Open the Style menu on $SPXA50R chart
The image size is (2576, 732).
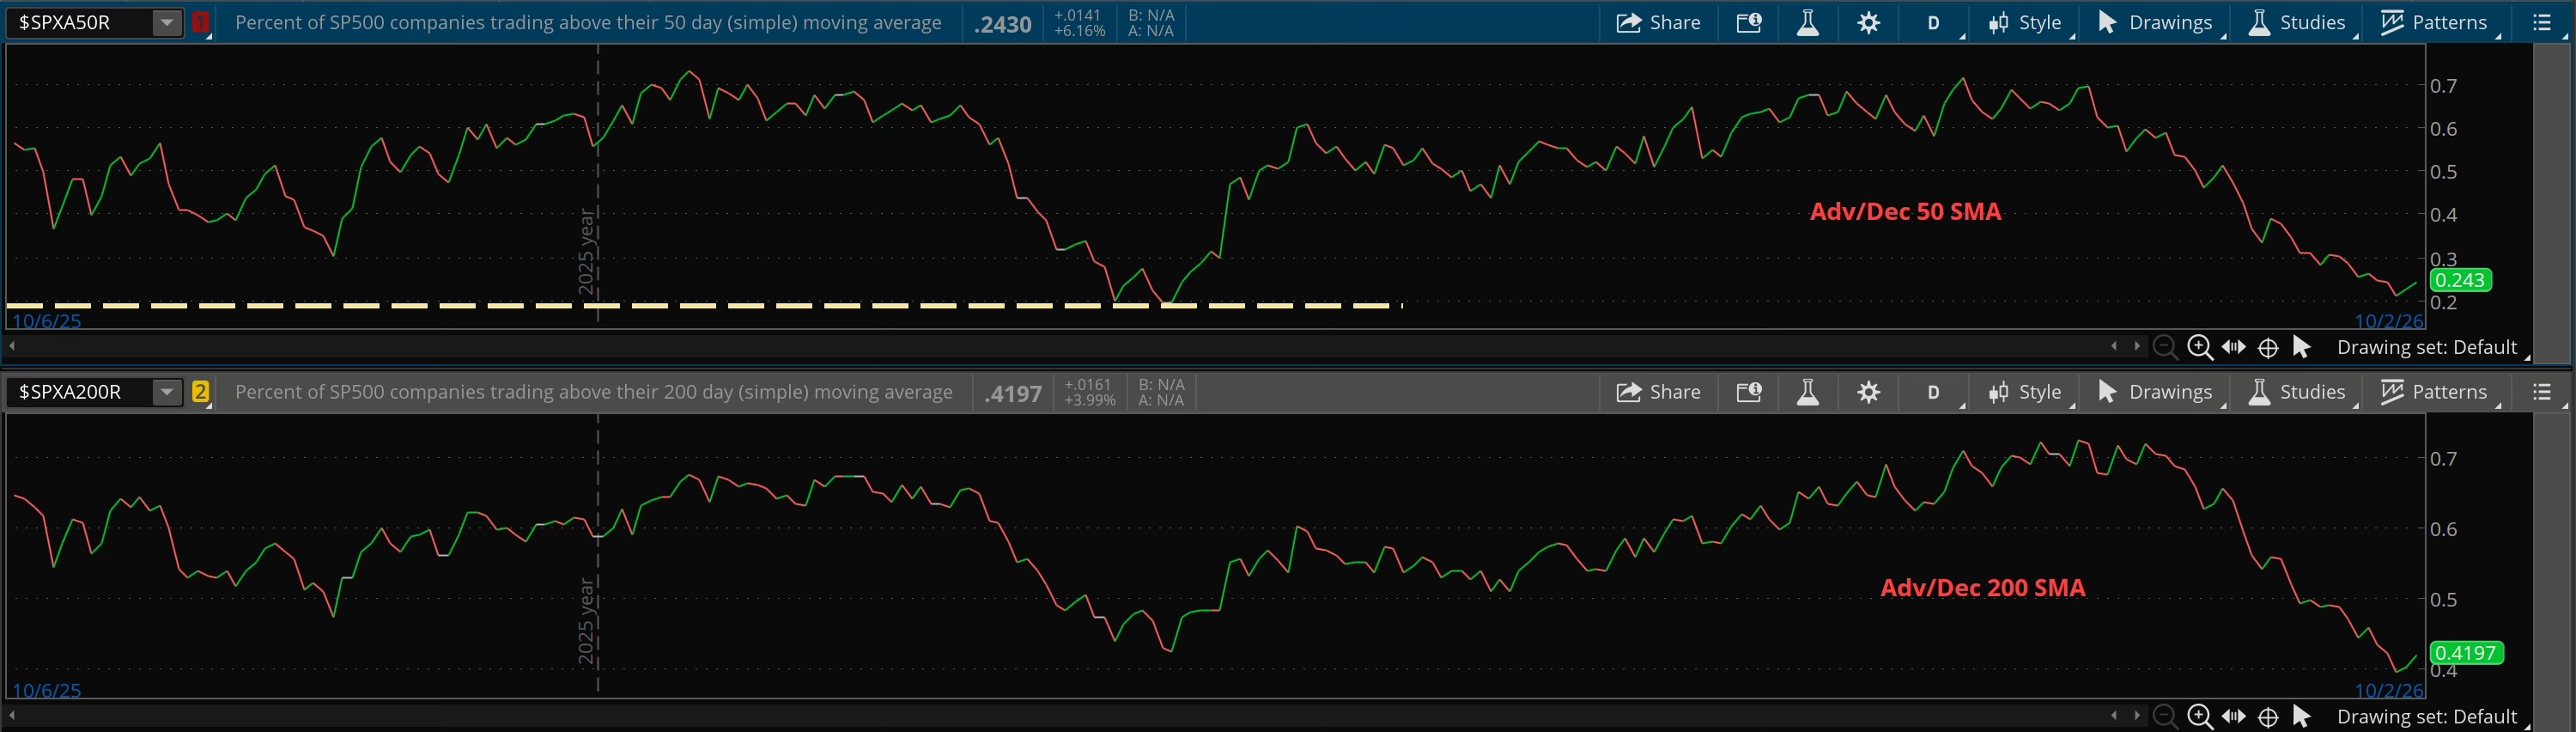tap(2025, 23)
